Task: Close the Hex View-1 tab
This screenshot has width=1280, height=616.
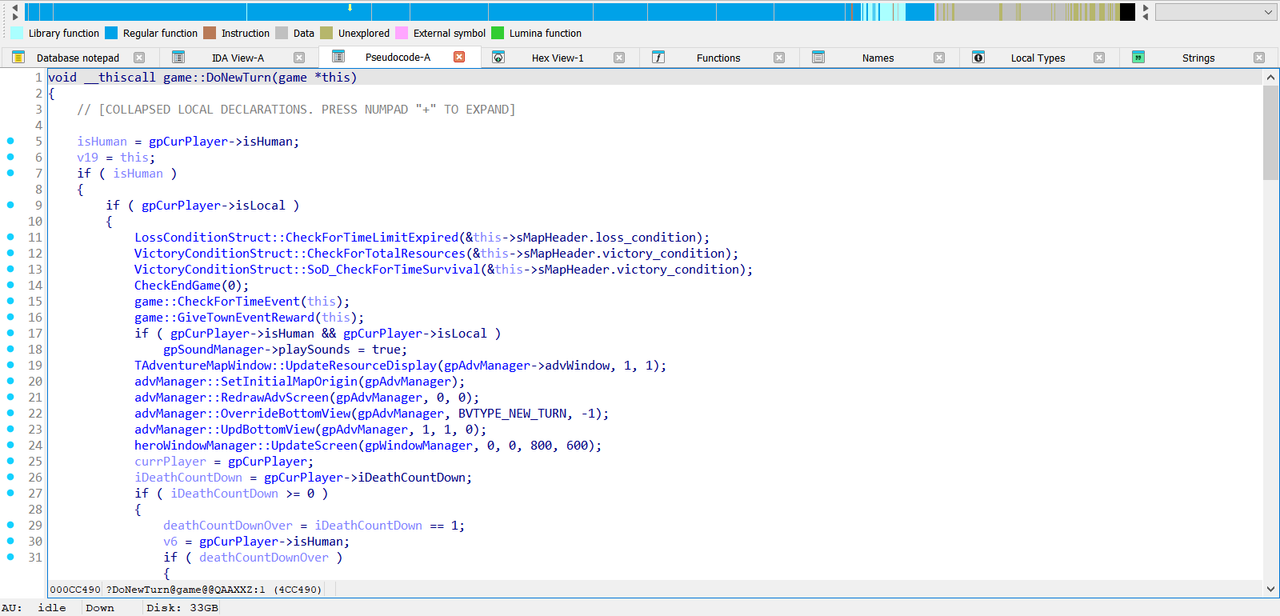Action: pos(619,58)
